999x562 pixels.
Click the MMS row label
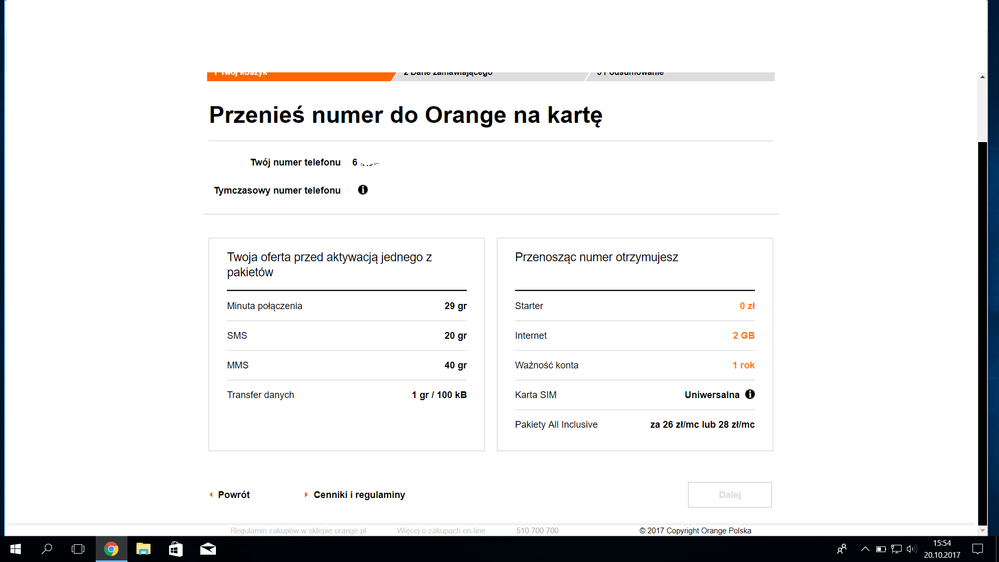[x=238, y=365]
